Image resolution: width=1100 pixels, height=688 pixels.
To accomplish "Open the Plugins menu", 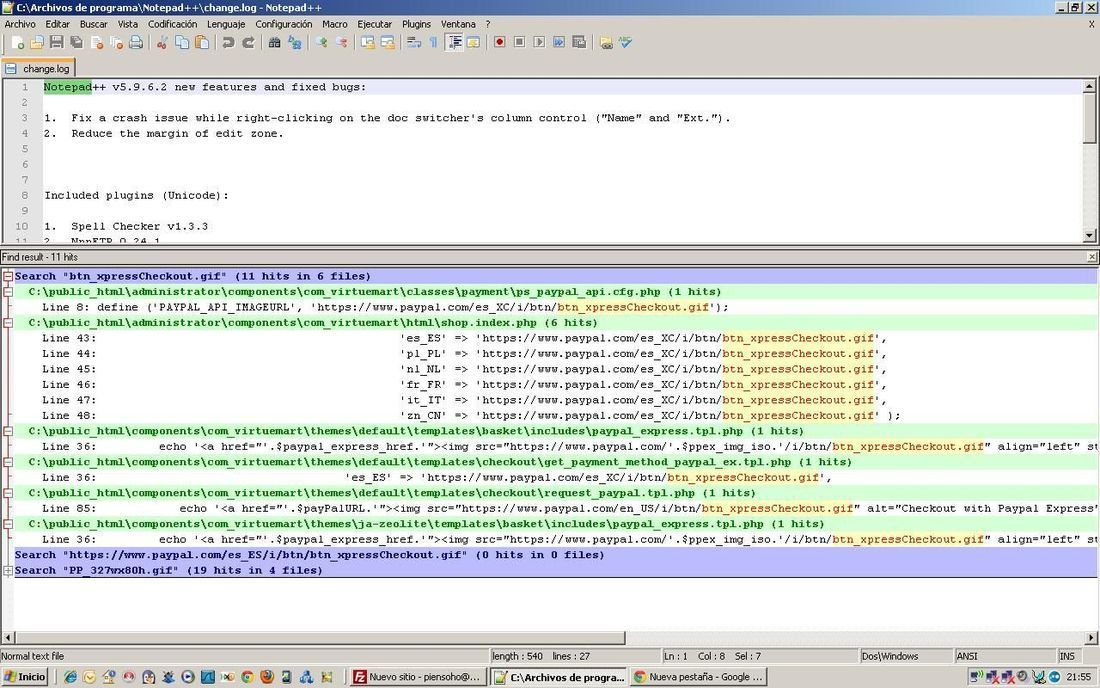I will point(416,24).
